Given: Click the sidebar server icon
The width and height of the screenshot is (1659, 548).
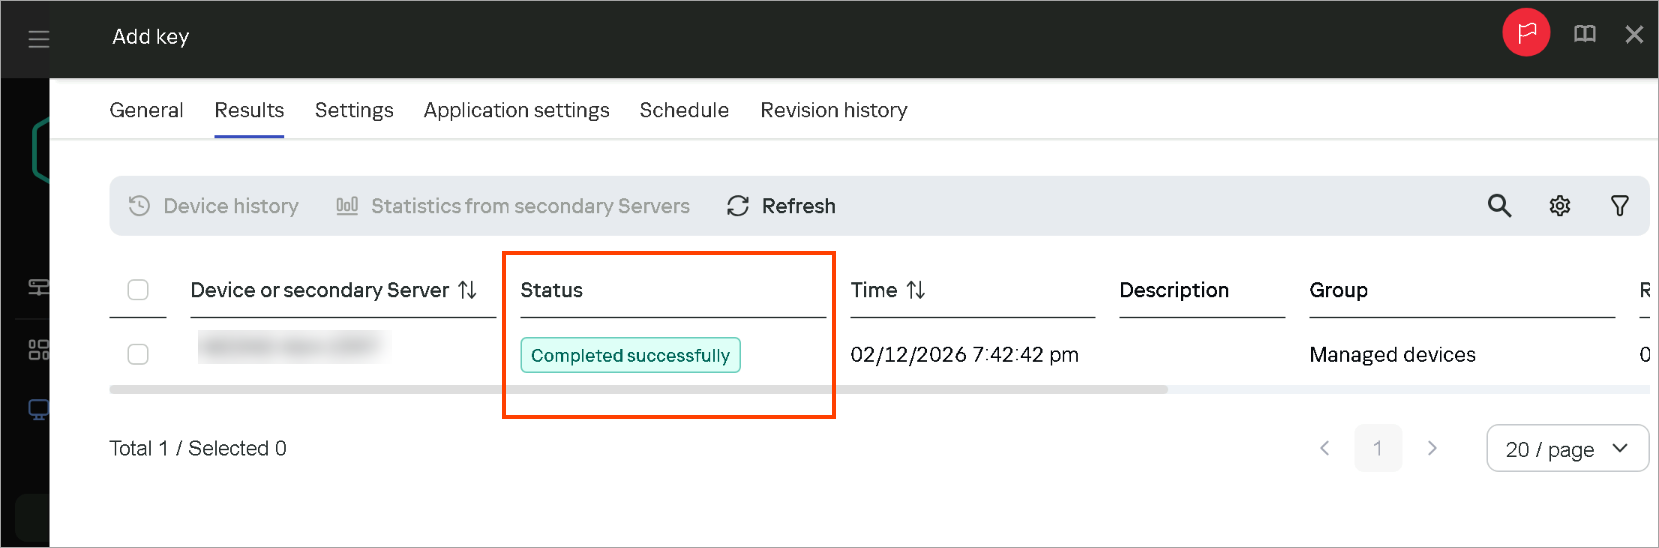Looking at the screenshot, I should click(38, 288).
